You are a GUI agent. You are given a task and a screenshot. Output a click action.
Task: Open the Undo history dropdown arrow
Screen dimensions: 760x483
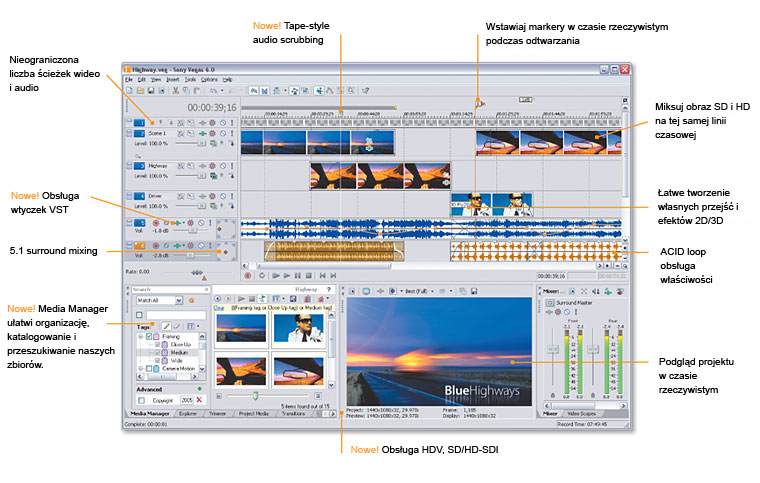[x=222, y=91]
